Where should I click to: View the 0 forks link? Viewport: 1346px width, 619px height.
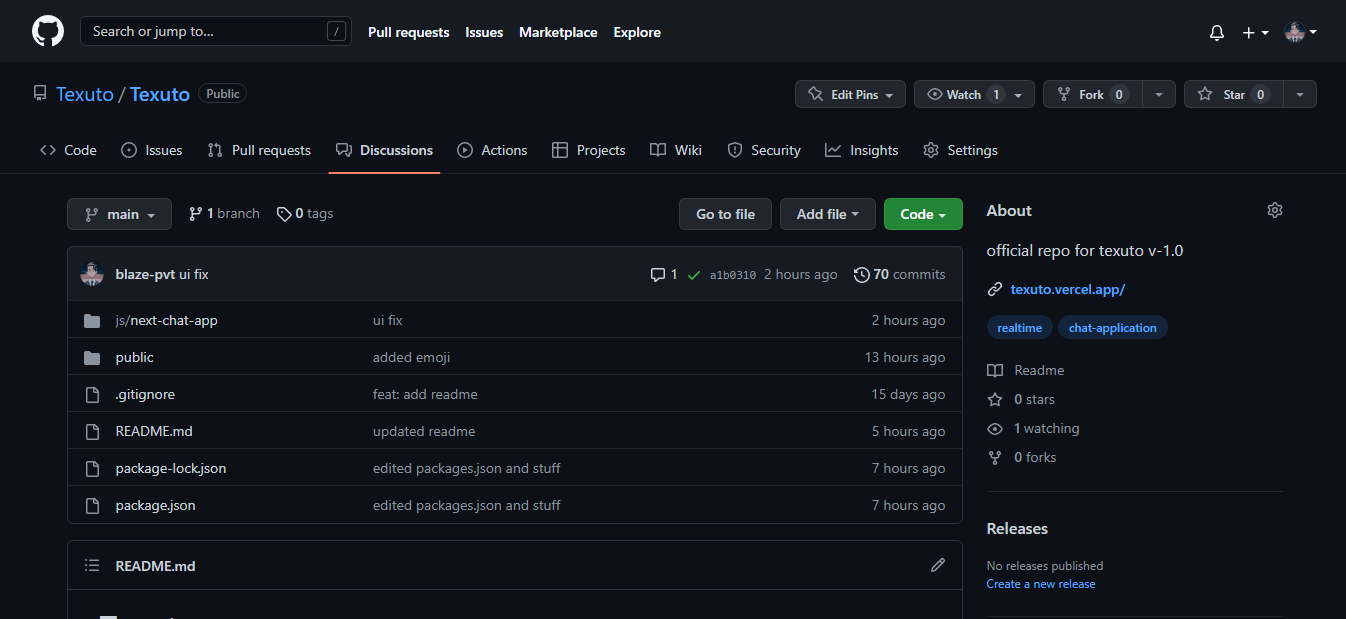1022,457
